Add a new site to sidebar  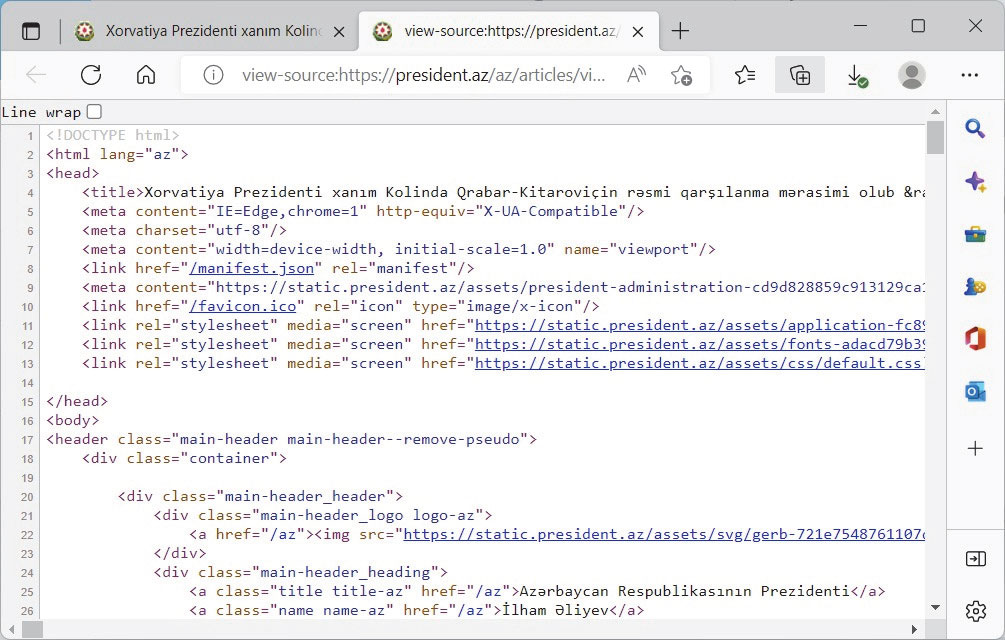(975, 448)
